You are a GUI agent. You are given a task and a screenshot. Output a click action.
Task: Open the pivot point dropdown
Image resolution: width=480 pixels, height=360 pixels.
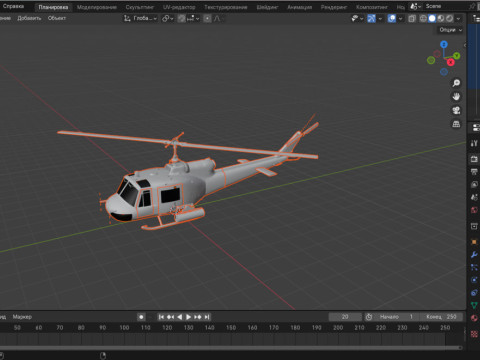click(168, 19)
